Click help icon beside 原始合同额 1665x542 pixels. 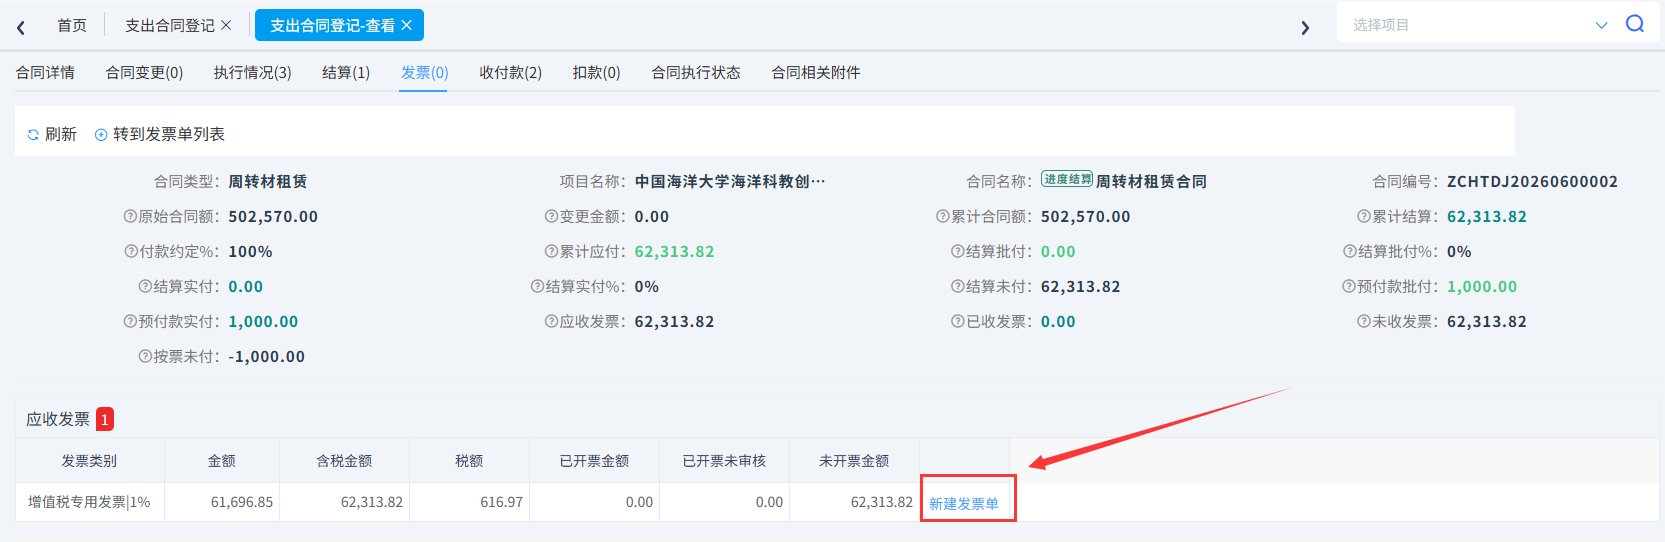coord(130,217)
